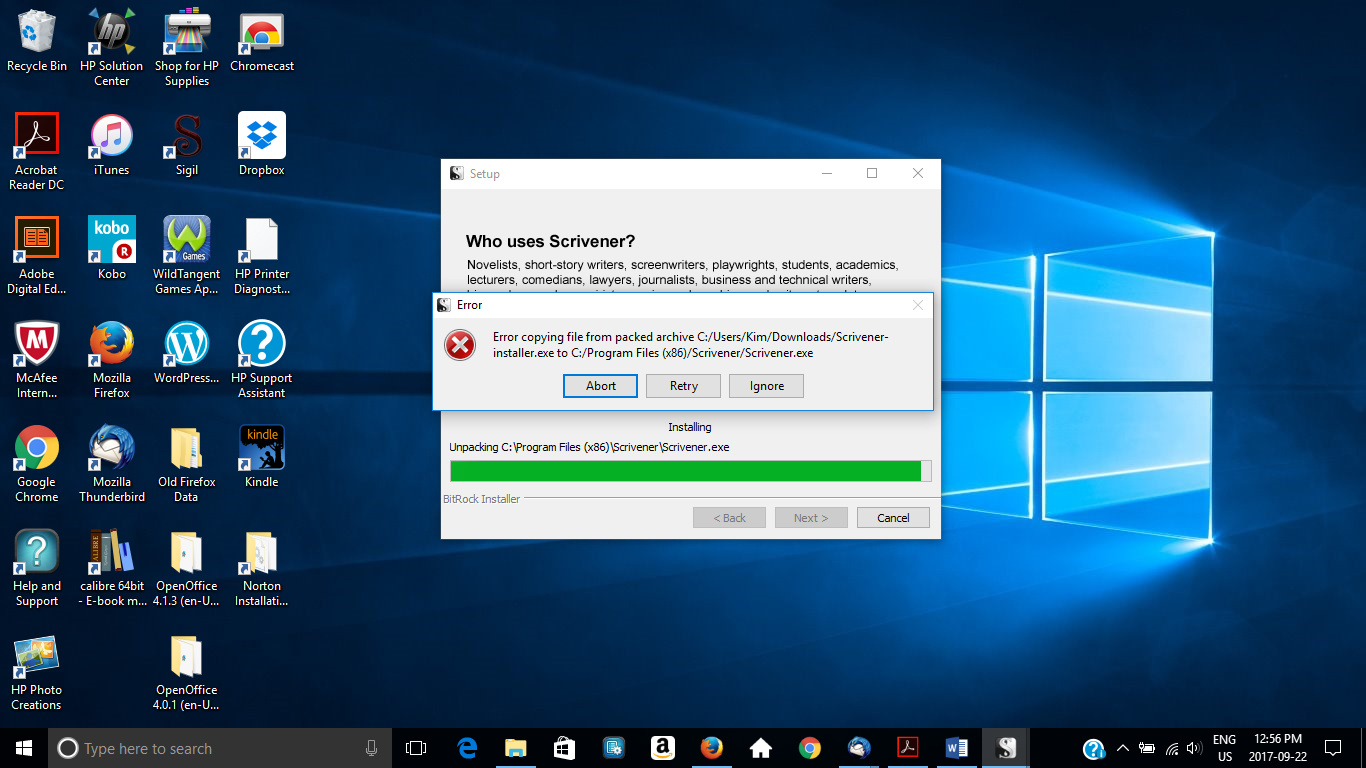Screen dimensions: 1366x768
Task: Select Adobe Digital Editions desktop icon
Action: tap(37, 256)
